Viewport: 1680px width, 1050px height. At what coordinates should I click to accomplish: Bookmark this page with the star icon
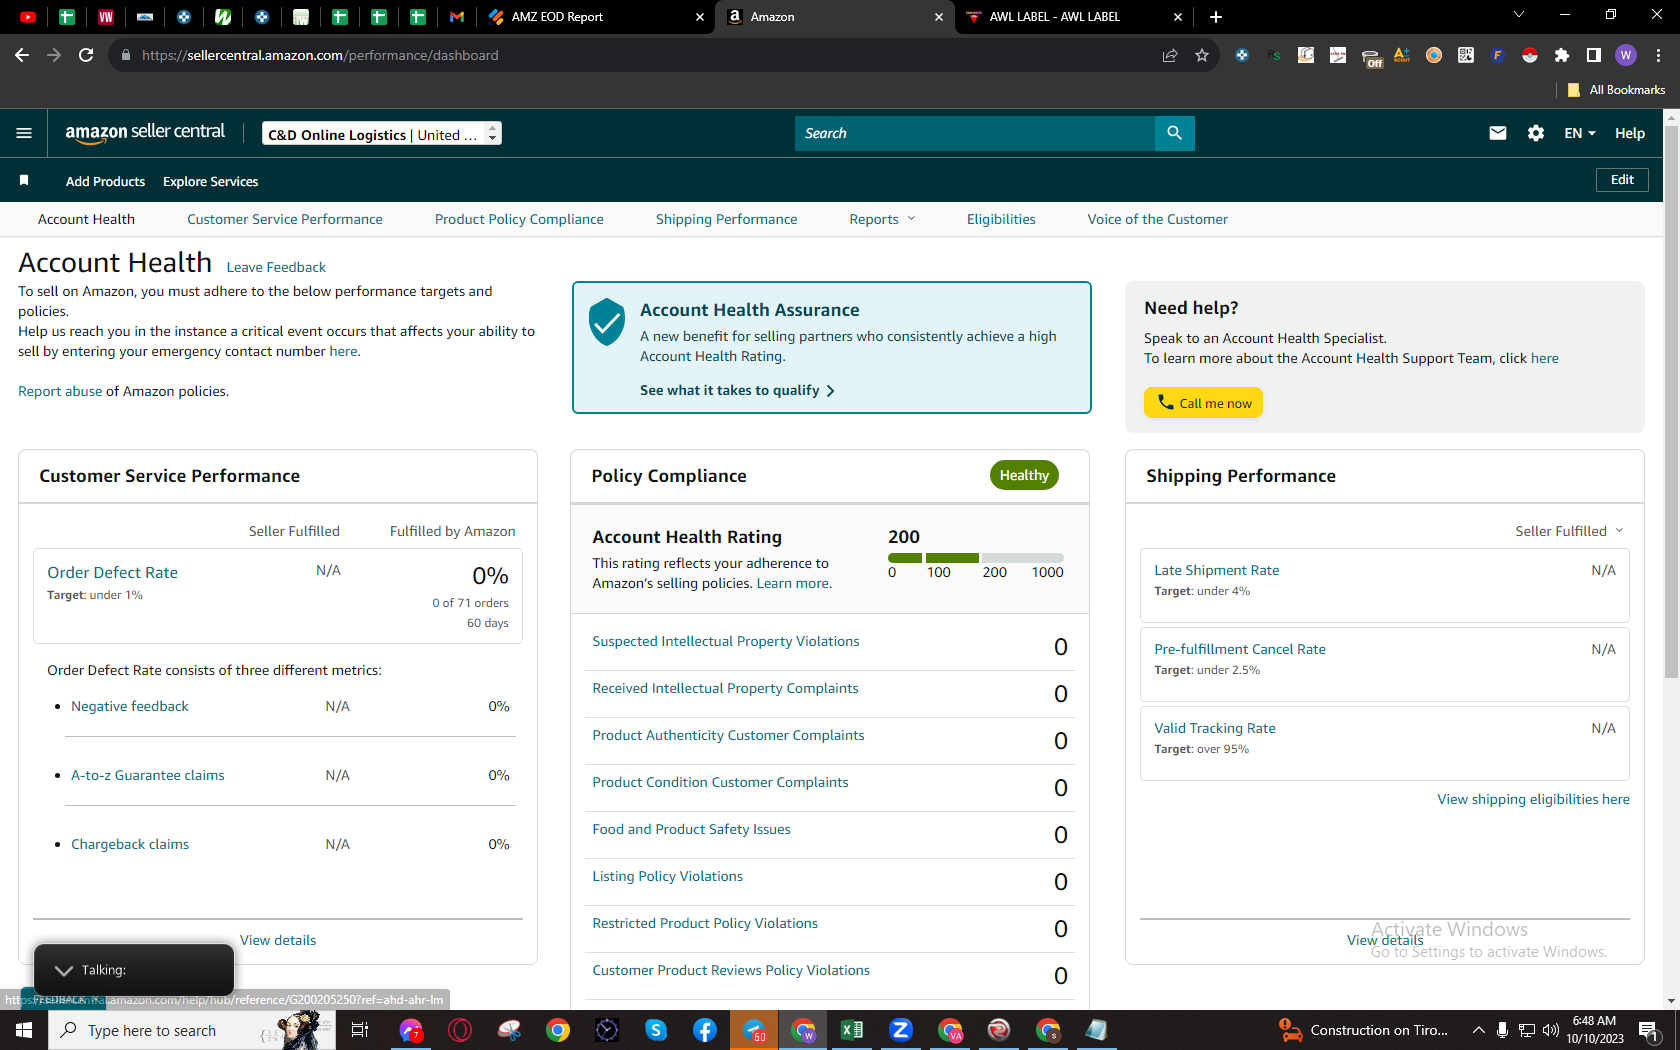[x=1202, y=55]
